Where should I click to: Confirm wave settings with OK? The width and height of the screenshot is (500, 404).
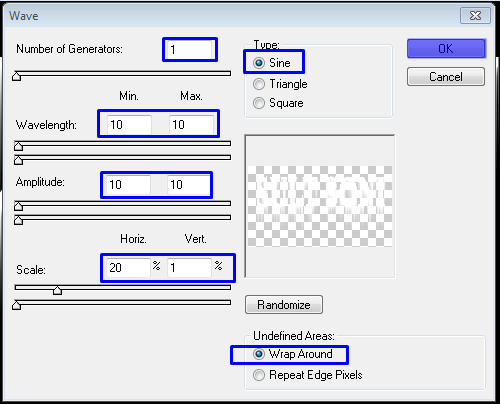(446, 49)
